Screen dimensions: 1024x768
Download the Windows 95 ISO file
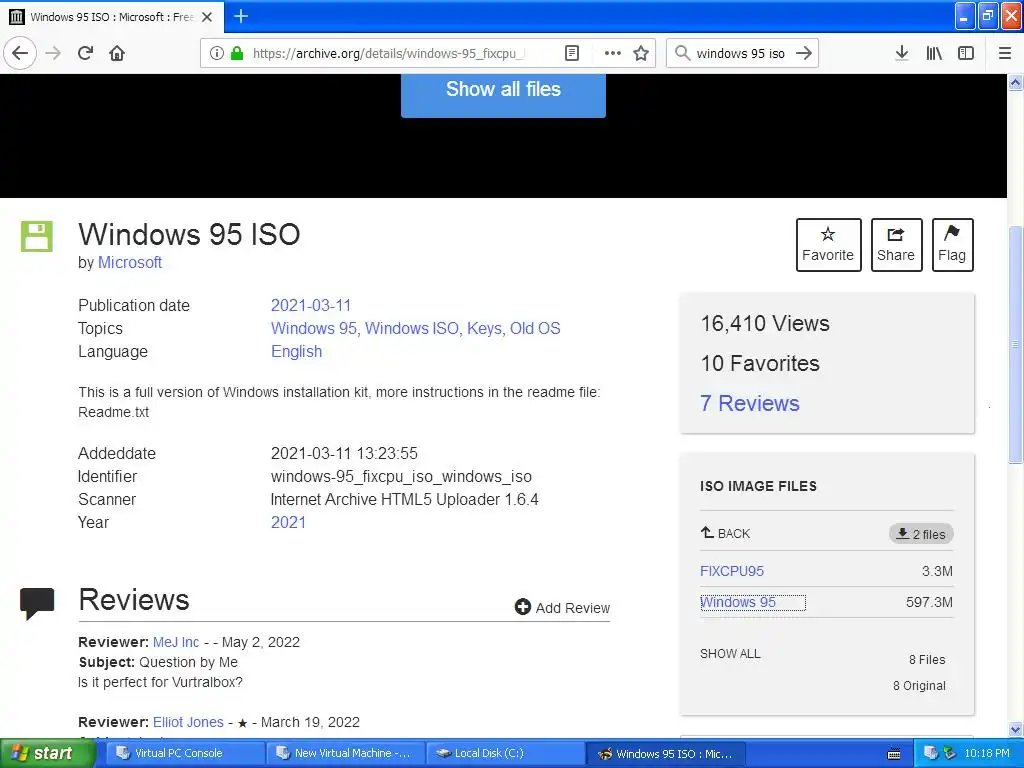click(738, 602)
